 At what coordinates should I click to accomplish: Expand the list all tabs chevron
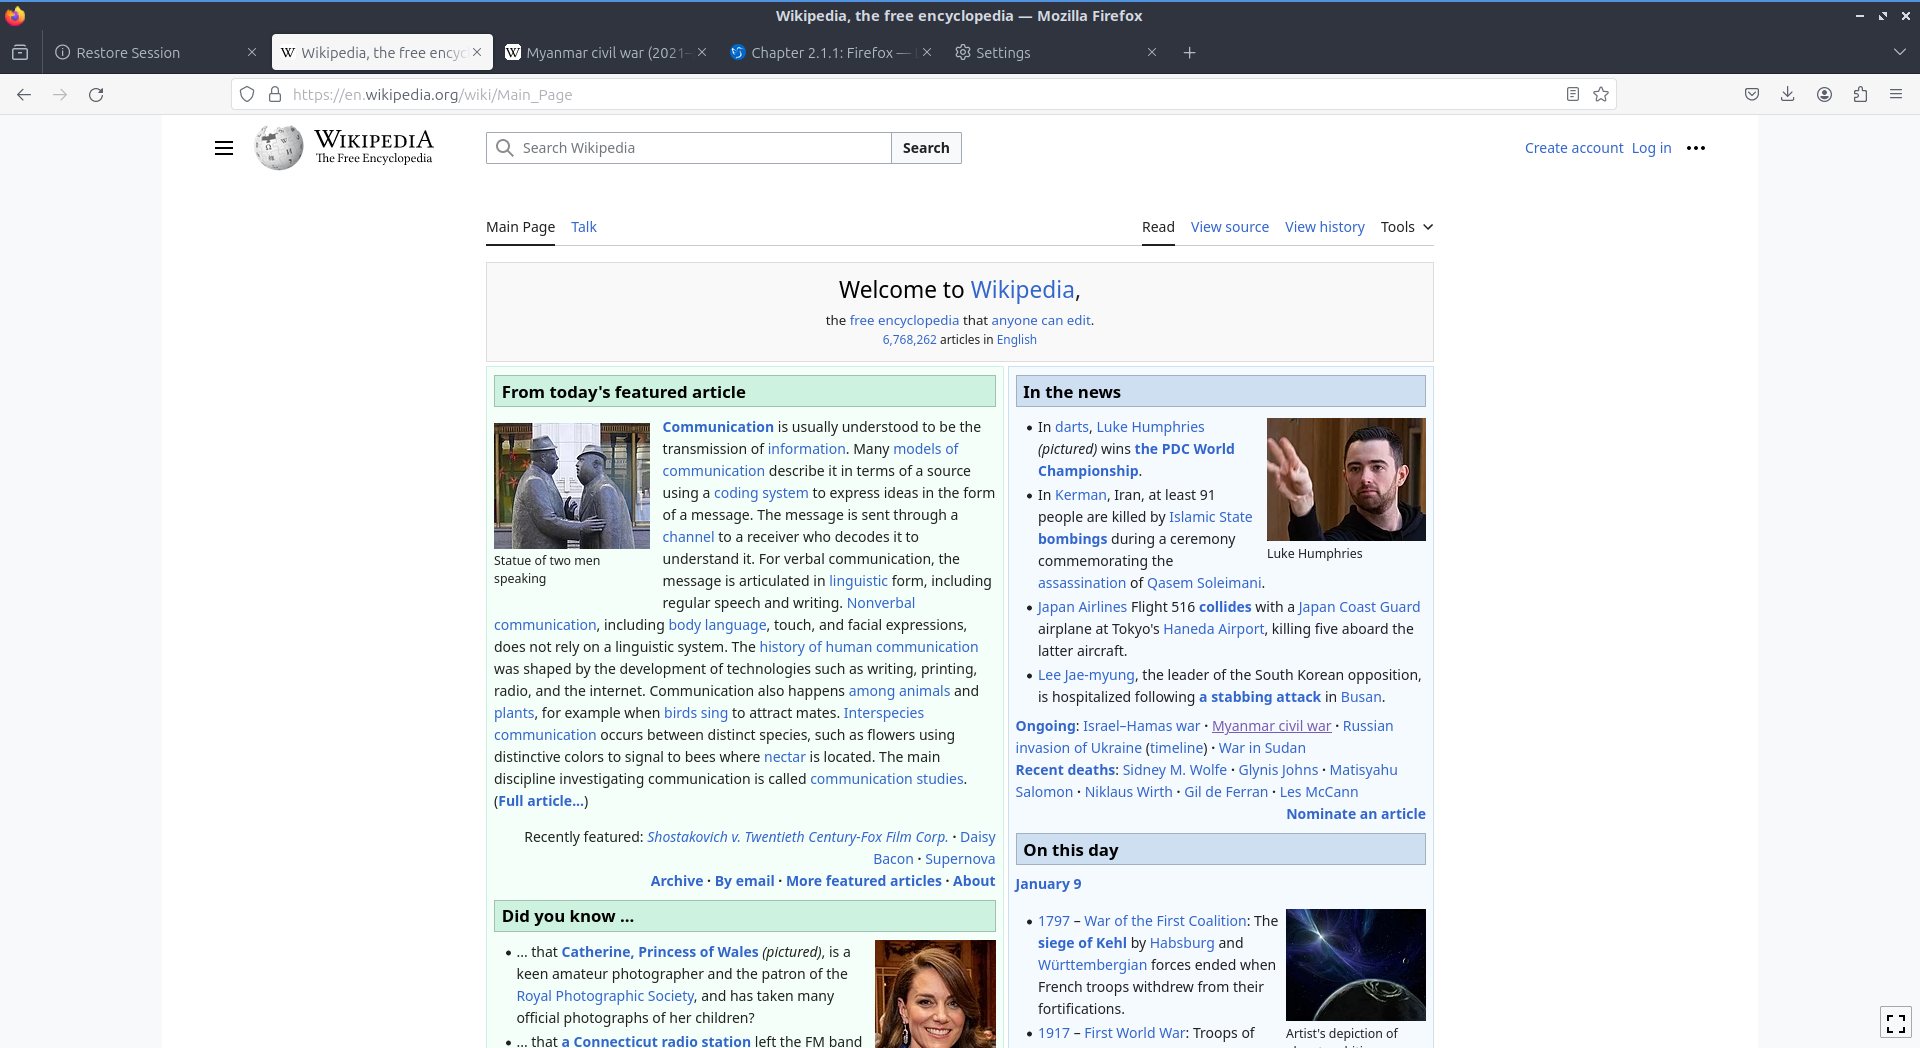pos(1899,52)
